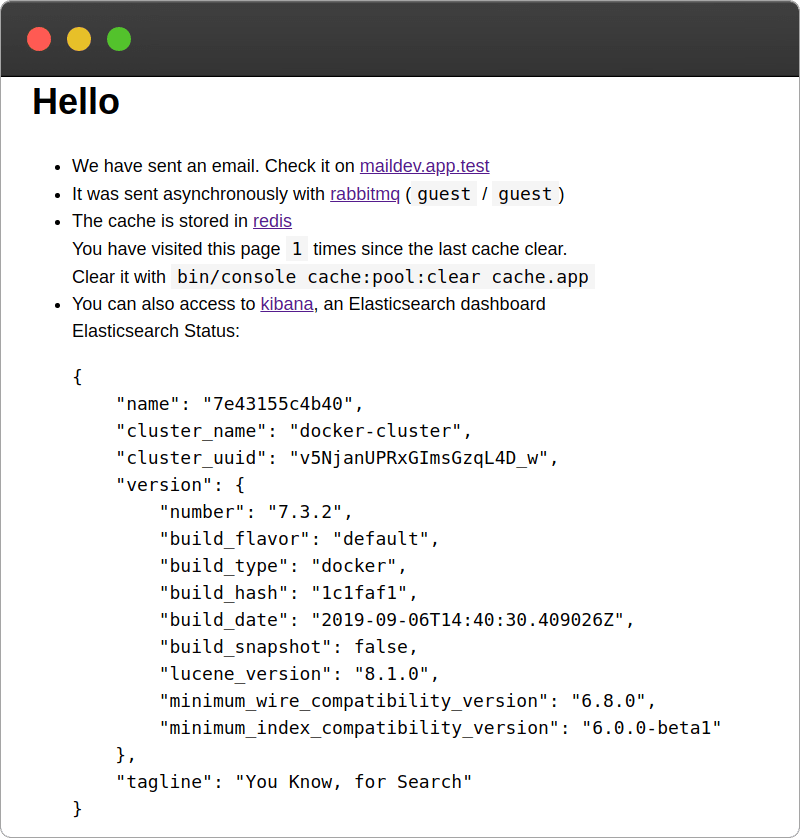
Task: Click the Hello page heading
Action: tap(76, 102)
